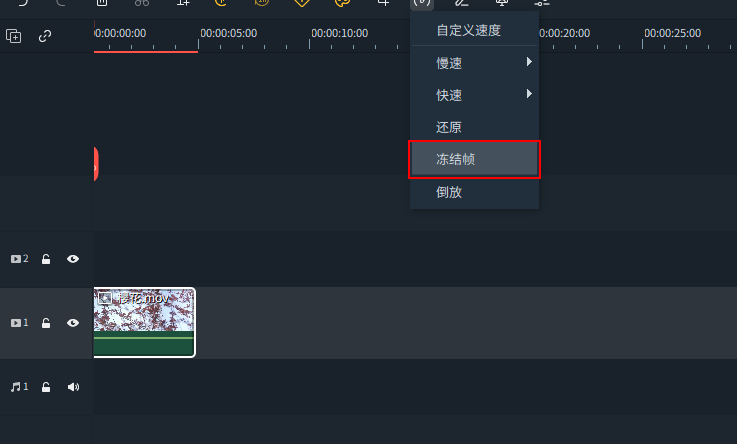The height and width of the screenshot is (444, 737).
Task: Click the add track icon
Action: (x=14, y=36)
